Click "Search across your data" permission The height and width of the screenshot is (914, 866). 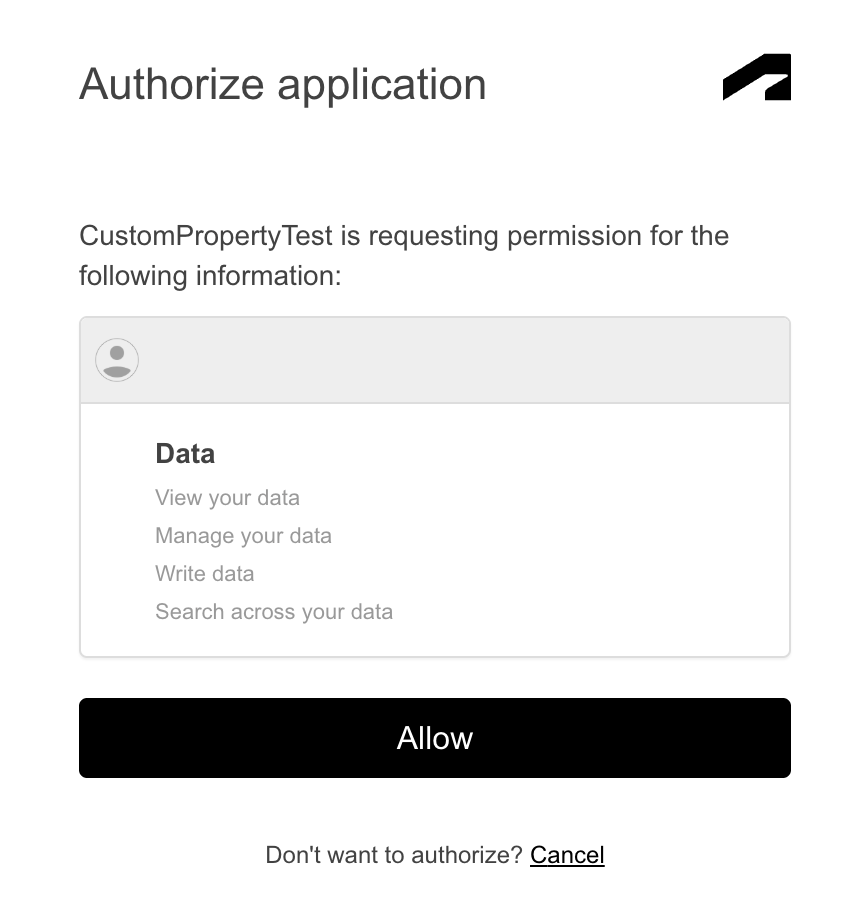tap(274, 612)
